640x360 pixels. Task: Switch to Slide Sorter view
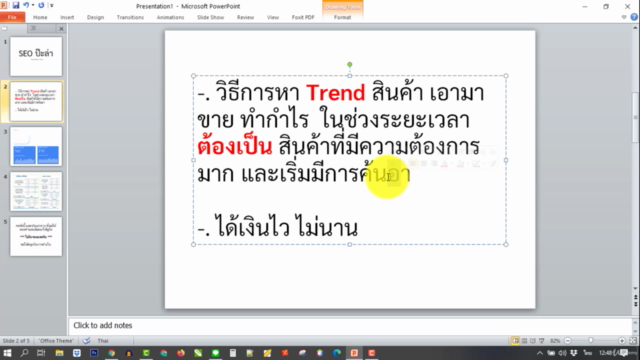(x=524, y=340)
